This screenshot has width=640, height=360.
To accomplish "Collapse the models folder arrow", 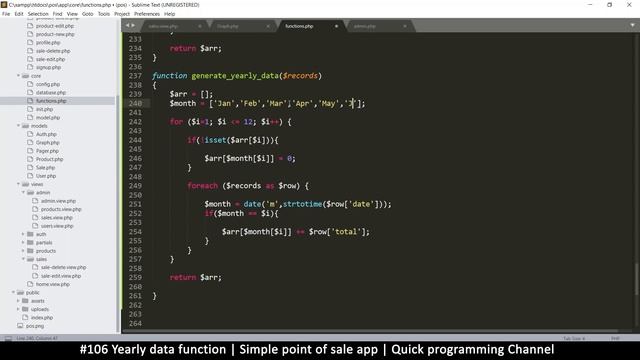I will 18,126.
